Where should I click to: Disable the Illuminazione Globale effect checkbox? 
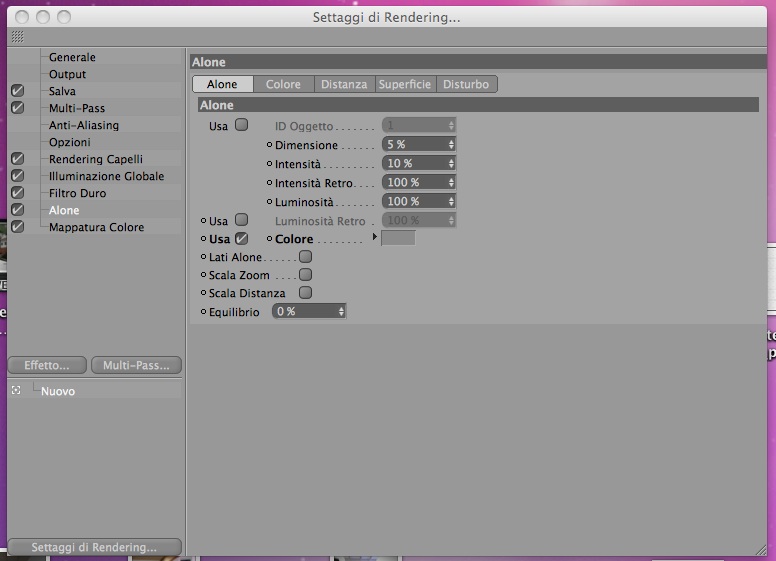coord(17,176)
